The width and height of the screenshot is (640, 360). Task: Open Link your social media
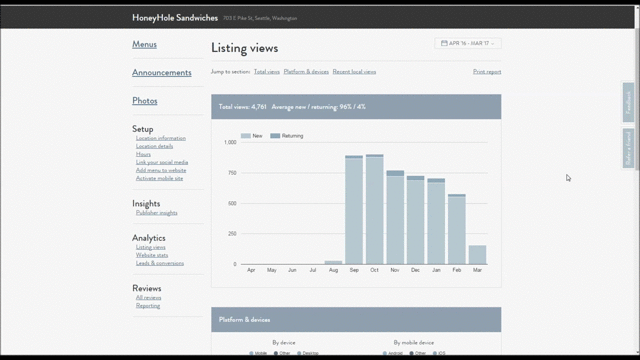162,162
